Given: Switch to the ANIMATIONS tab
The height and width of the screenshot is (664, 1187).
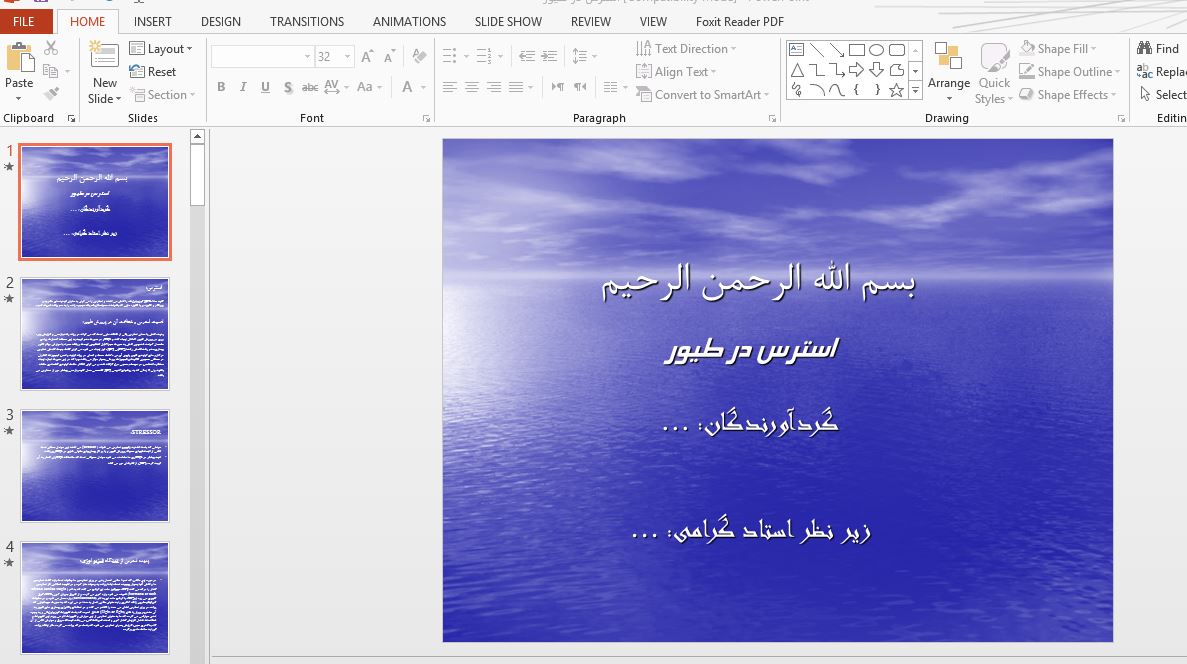Looking at the screenshot, I should click(409, 22).
